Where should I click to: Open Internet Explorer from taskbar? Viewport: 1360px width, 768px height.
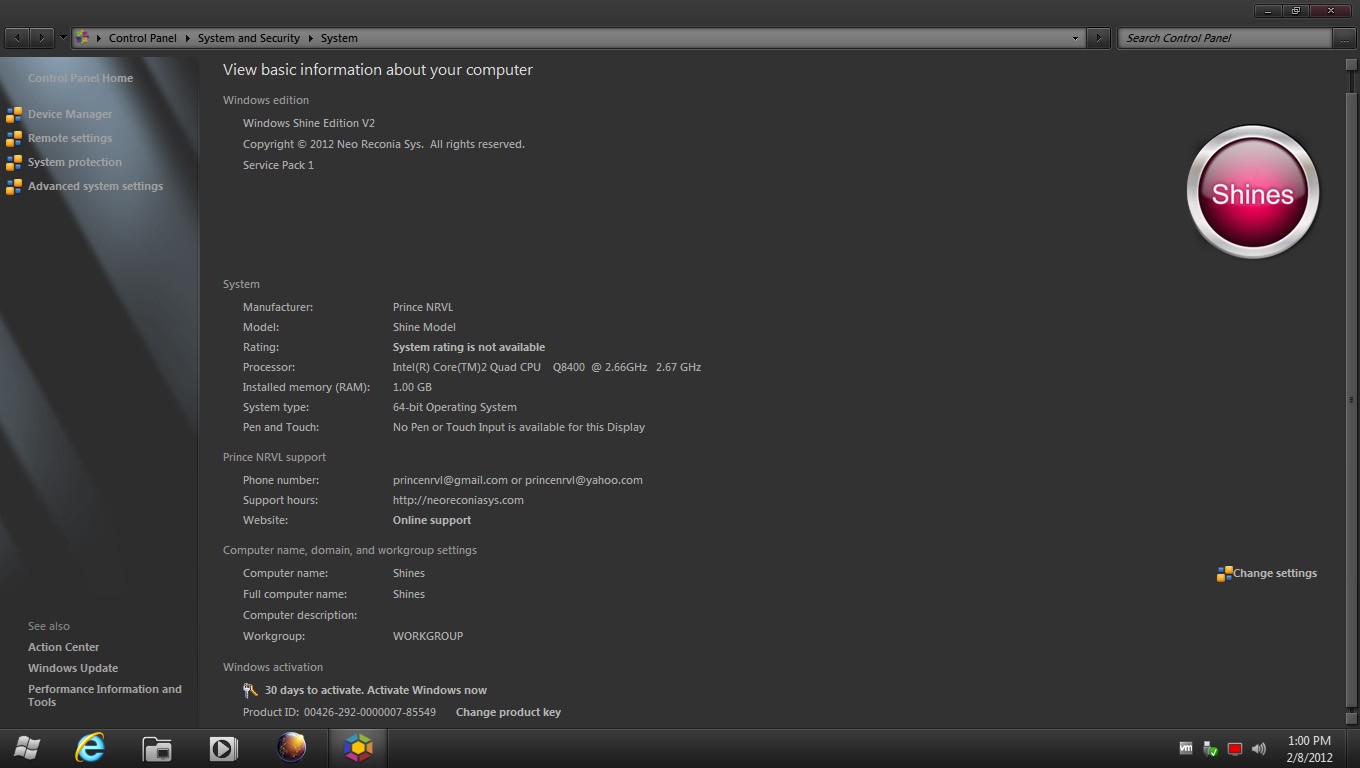[x=90, y=747]
